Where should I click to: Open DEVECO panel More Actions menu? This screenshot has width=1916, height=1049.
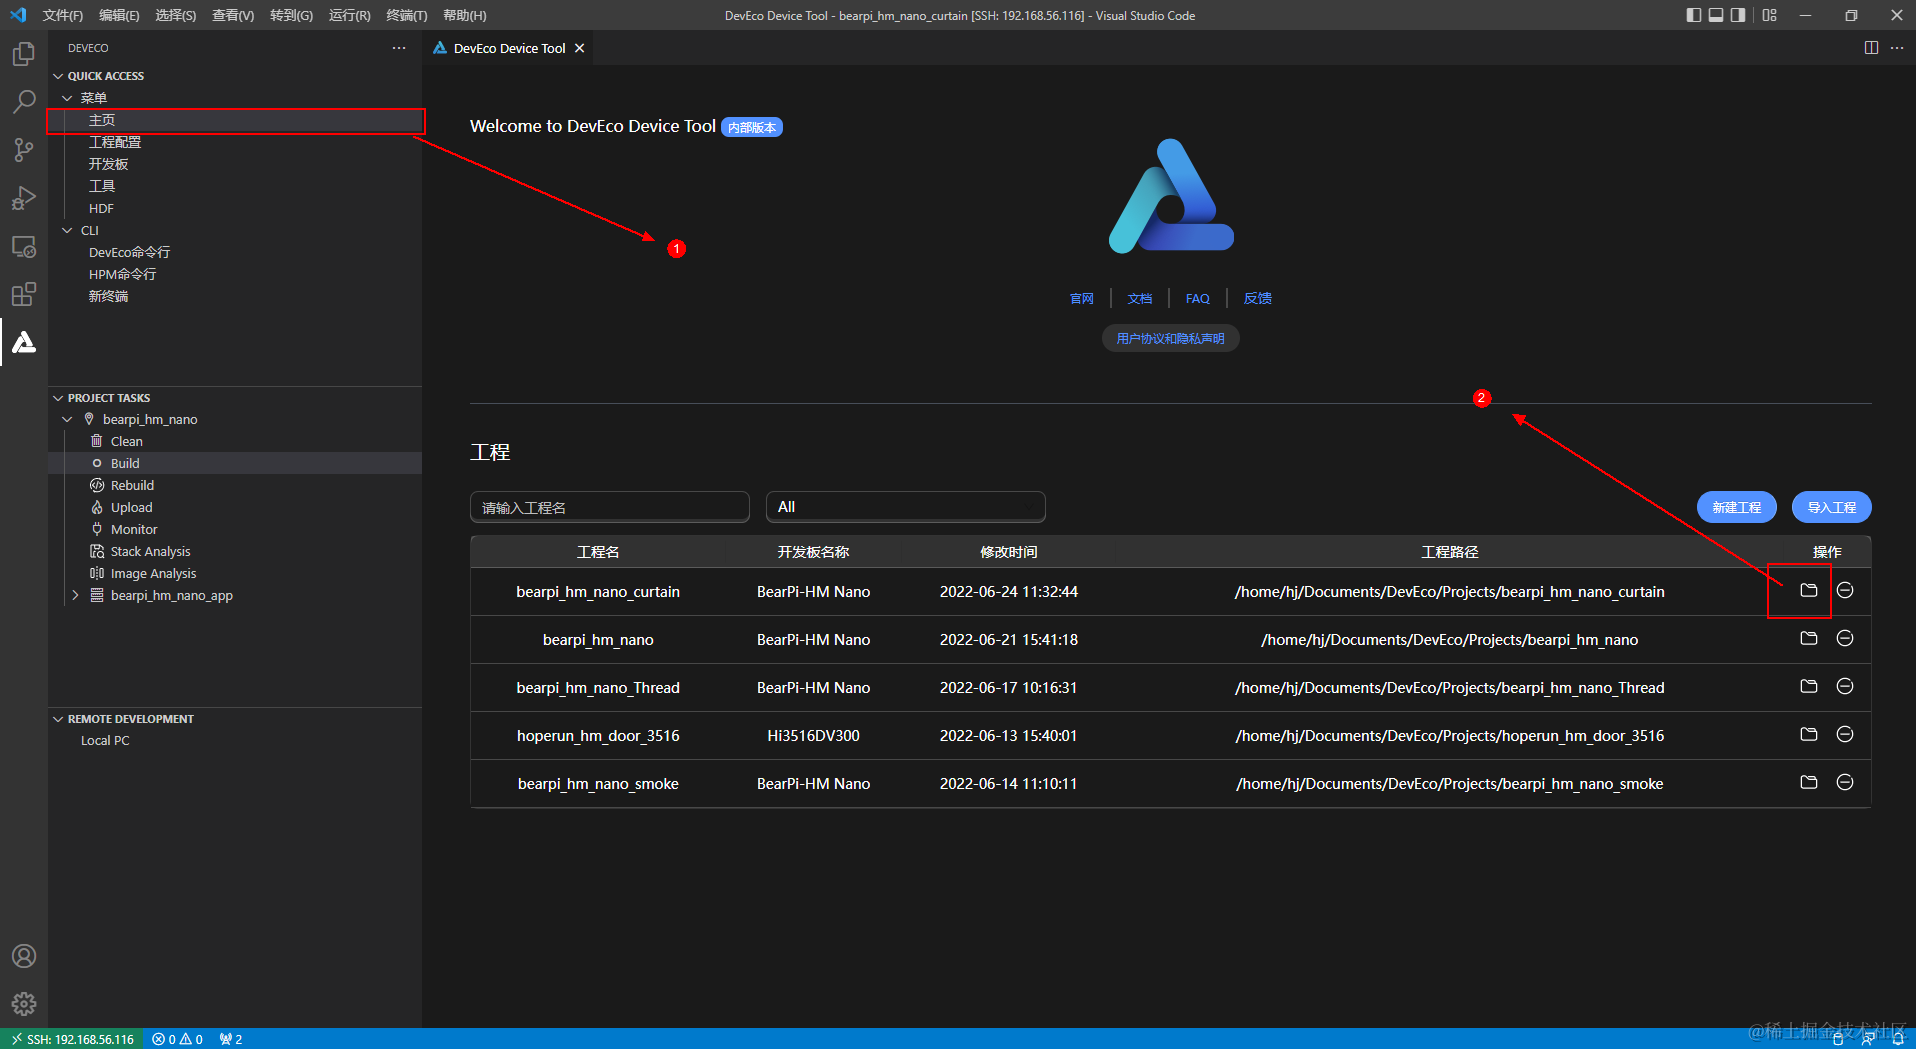click(x=399, y=48)
